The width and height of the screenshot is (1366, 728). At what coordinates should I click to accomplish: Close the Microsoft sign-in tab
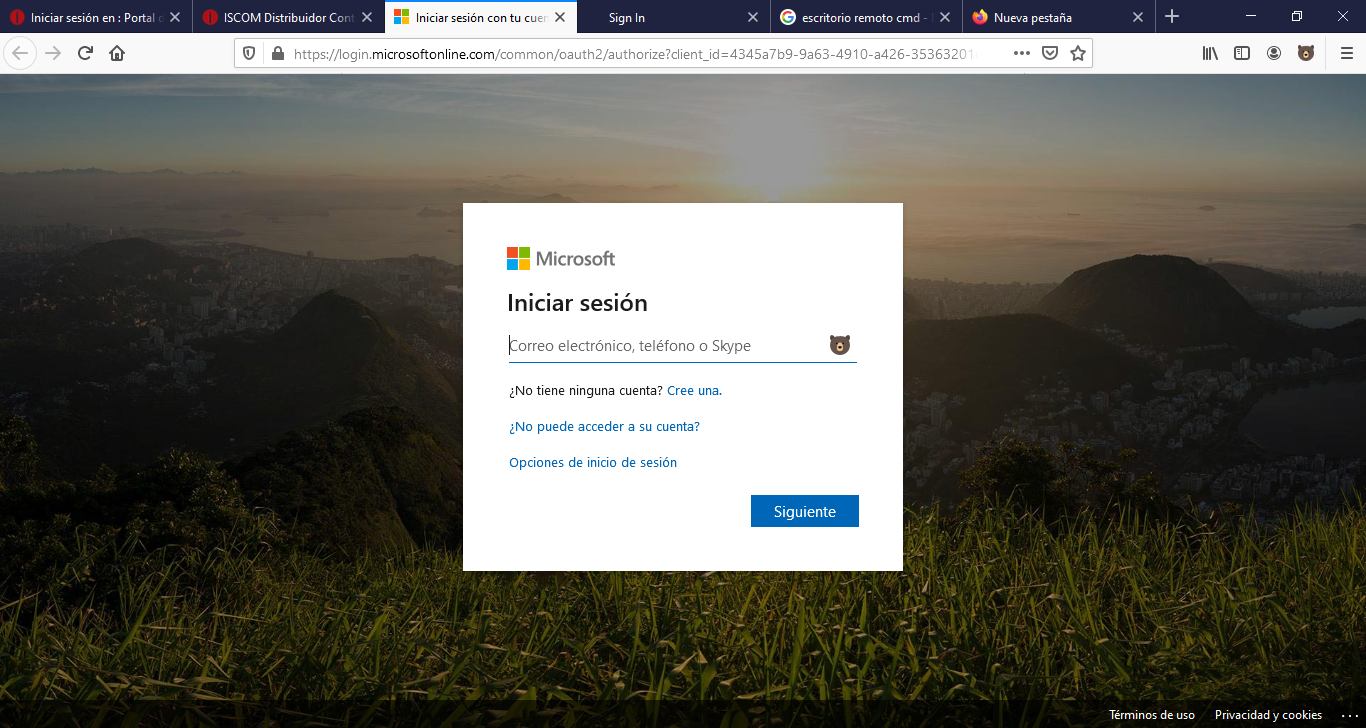tap(559, 17)
